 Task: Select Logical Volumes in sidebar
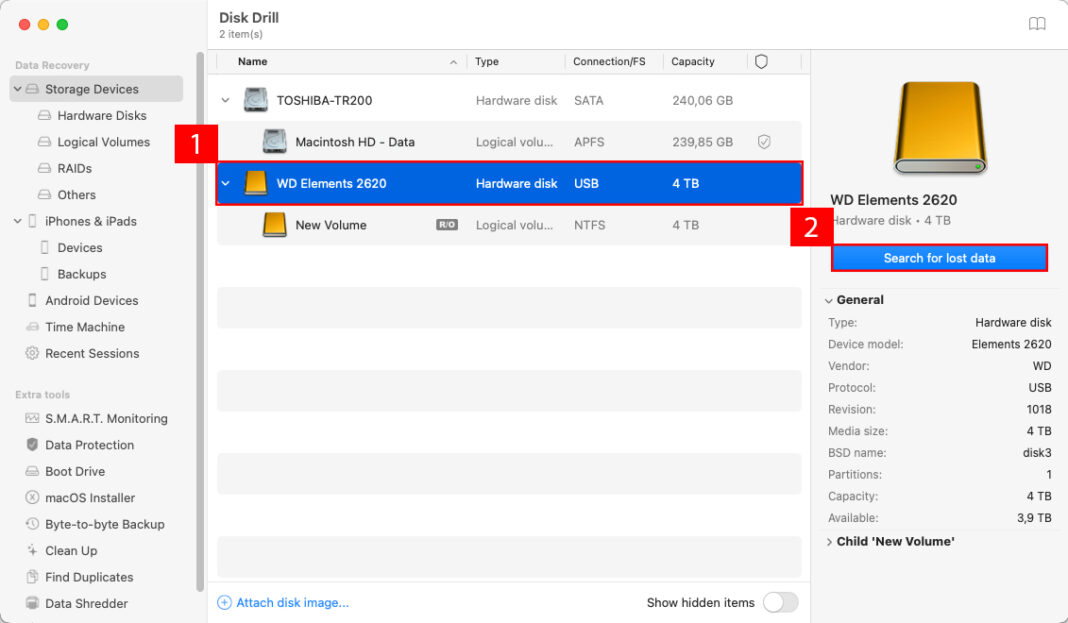pos(103,142)
